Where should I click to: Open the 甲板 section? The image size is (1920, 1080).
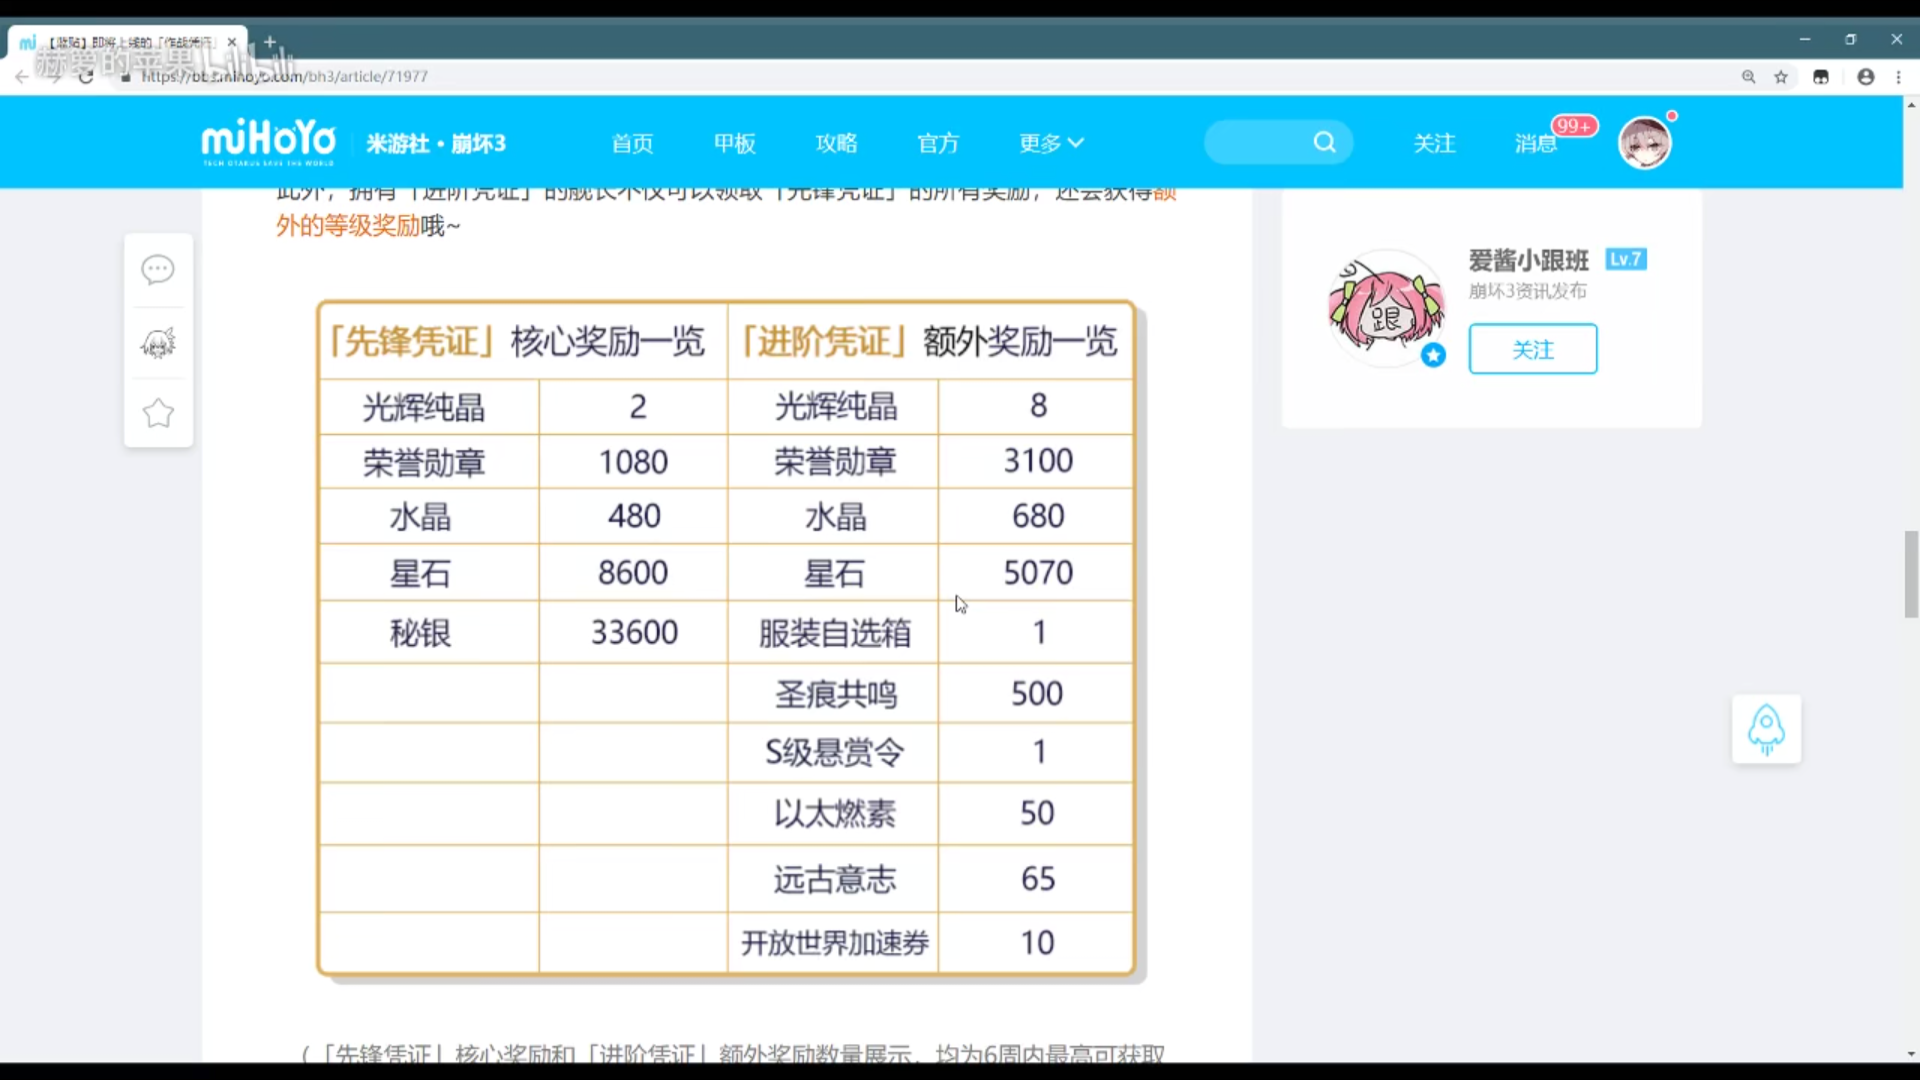(x=734, y=143)
